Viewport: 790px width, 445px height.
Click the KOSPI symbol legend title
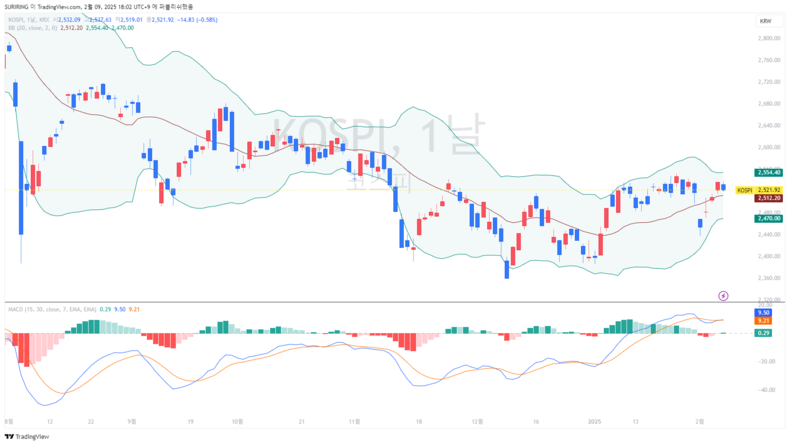click(x=29, y=20)
